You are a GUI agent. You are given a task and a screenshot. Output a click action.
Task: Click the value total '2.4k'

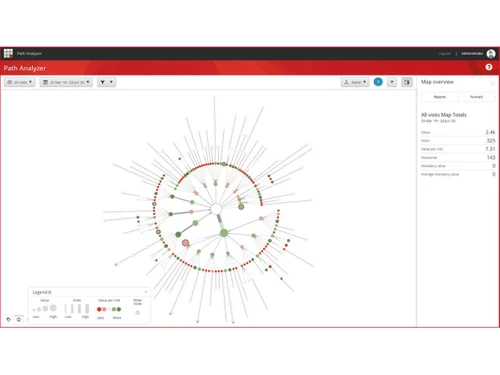coord(490,132)
